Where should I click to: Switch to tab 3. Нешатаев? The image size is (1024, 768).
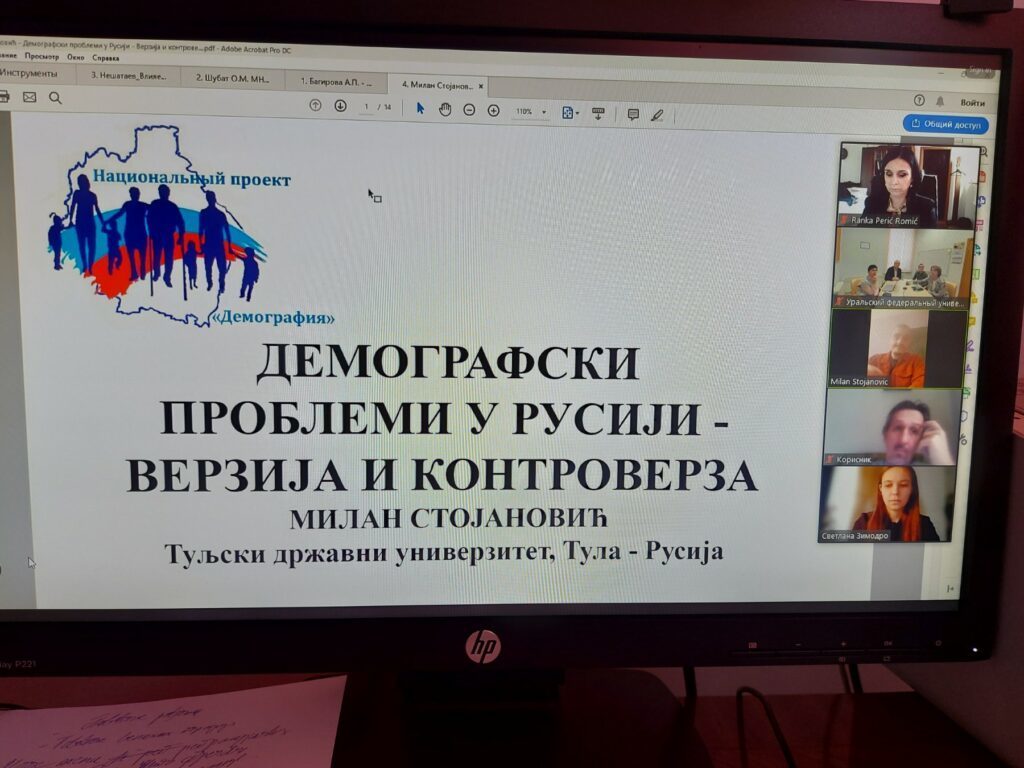point(128,75)
